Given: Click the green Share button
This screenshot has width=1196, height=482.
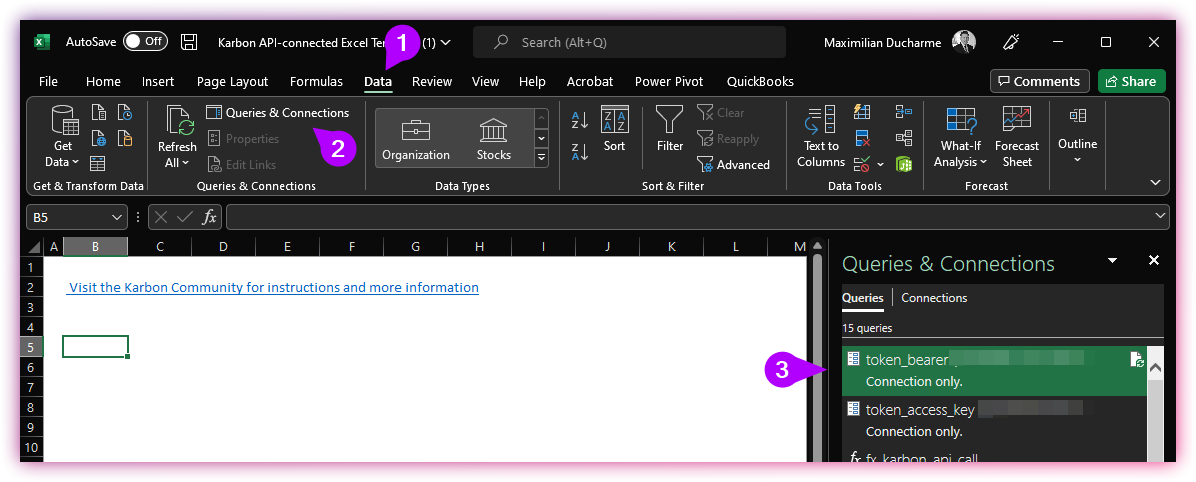Looking at the screenshot, I should (x=1132, y=82).
